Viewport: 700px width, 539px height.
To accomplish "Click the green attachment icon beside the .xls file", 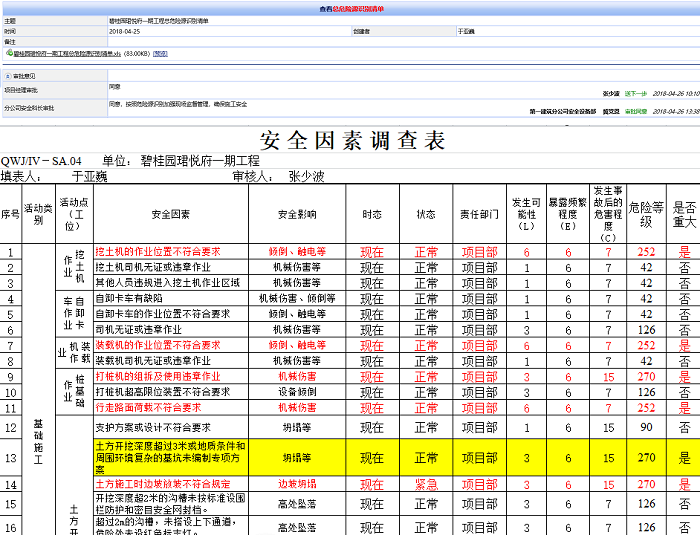I will coord(9,53).
